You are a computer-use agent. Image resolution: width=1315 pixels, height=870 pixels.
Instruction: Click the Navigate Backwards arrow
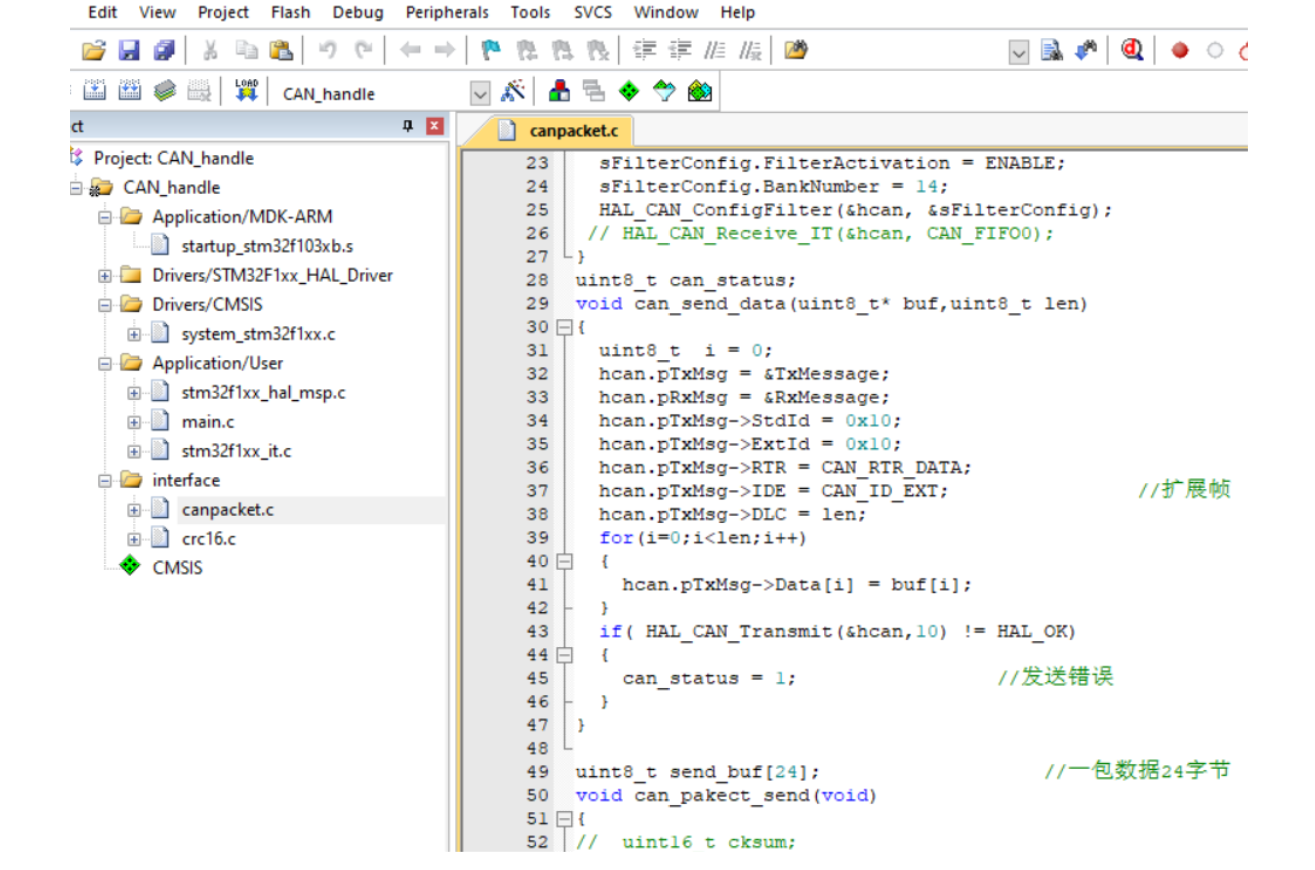coord(410,50)
